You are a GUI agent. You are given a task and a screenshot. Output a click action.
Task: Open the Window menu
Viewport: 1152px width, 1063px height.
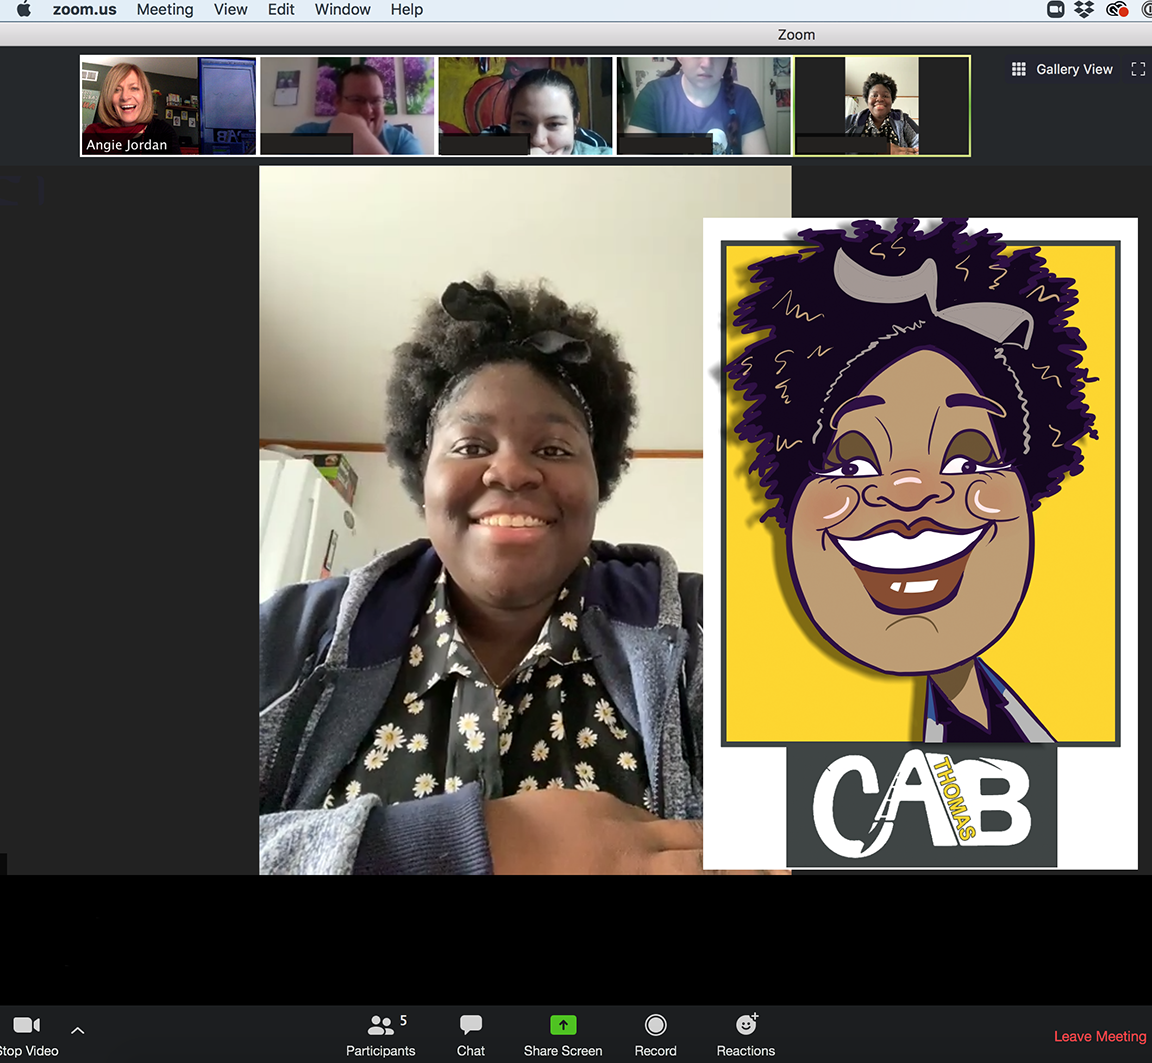(x=342, y=10)
